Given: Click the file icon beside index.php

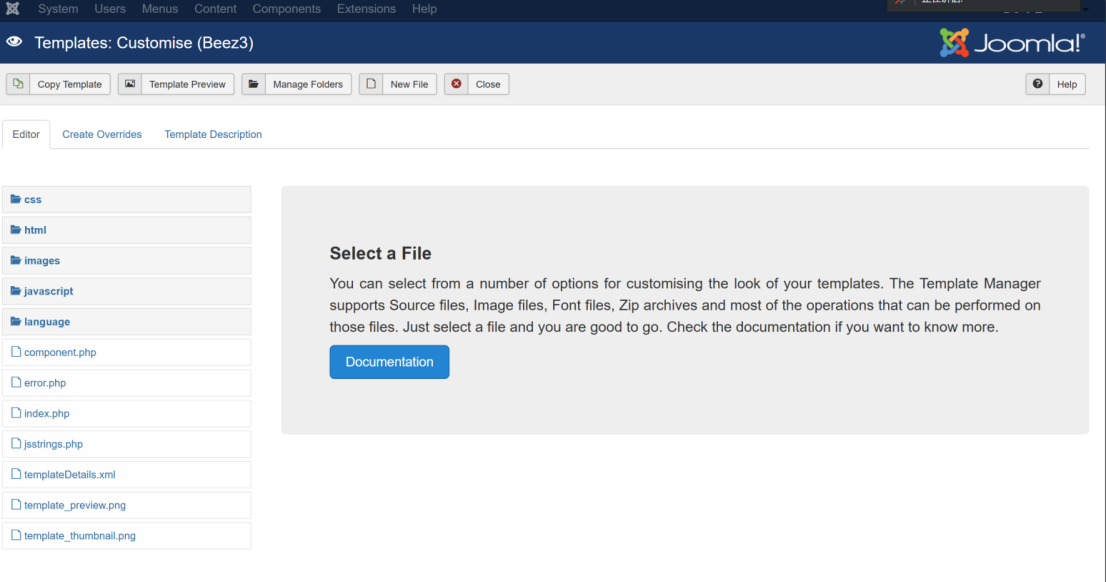Looking at the screenshot, I should [16, 413].
